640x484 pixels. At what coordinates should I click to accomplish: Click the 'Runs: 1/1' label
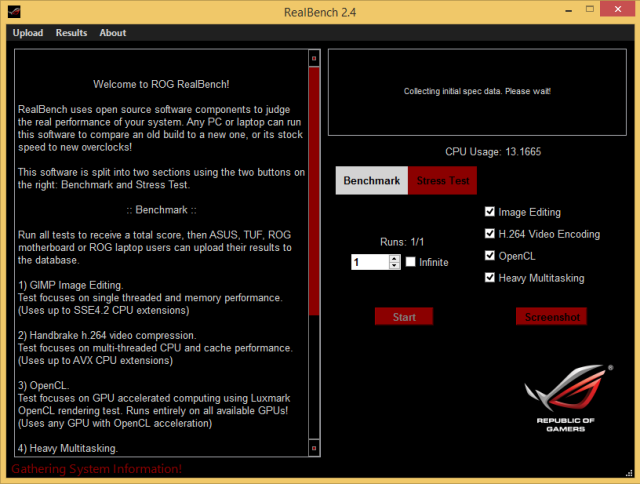(x=402, y=242)
